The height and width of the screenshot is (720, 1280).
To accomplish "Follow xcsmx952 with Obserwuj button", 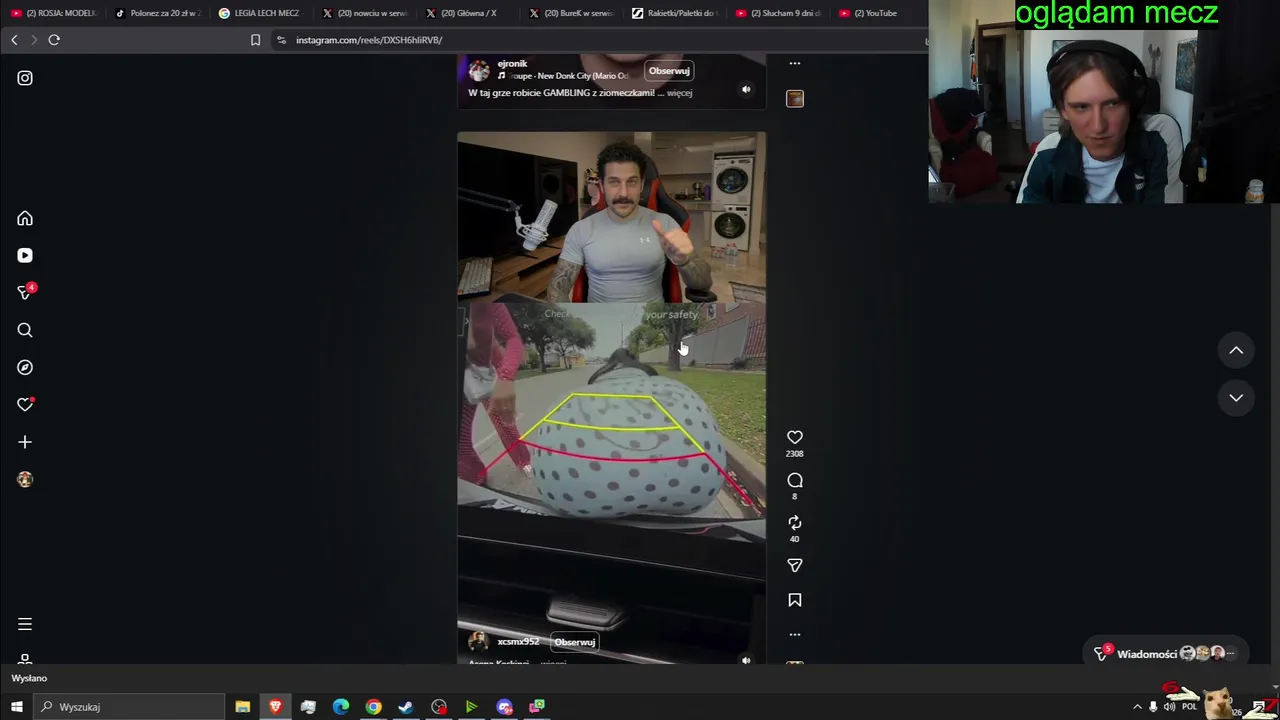I will pos(575,642).
